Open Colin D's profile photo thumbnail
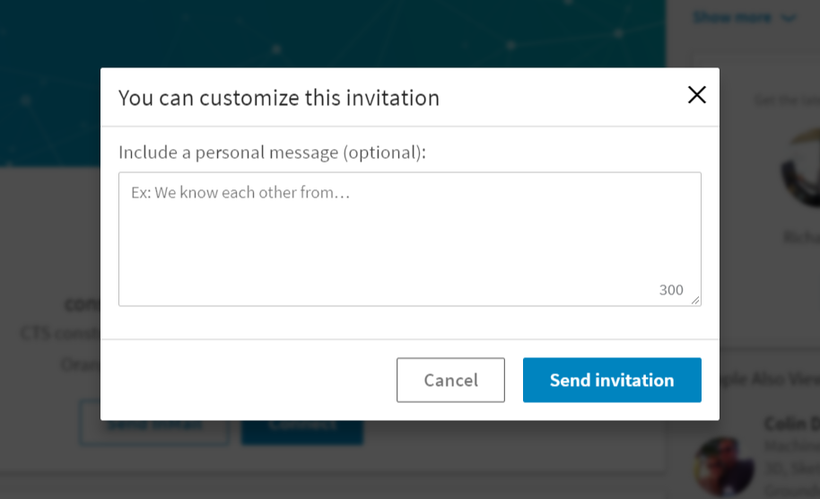 pos(724,467)
